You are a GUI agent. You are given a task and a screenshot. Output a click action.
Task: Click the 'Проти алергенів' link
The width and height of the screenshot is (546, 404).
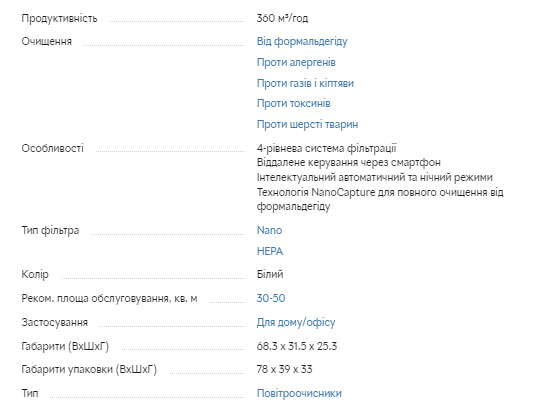pos(296,62)
